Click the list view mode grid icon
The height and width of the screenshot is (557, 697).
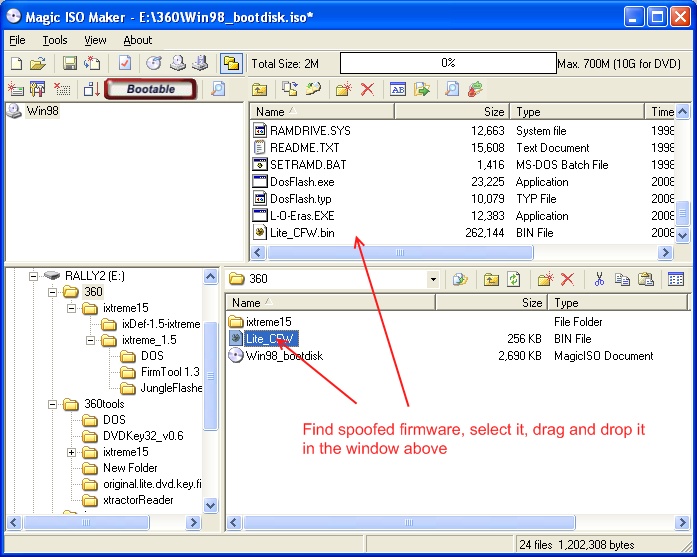click(x=676, y=280)
